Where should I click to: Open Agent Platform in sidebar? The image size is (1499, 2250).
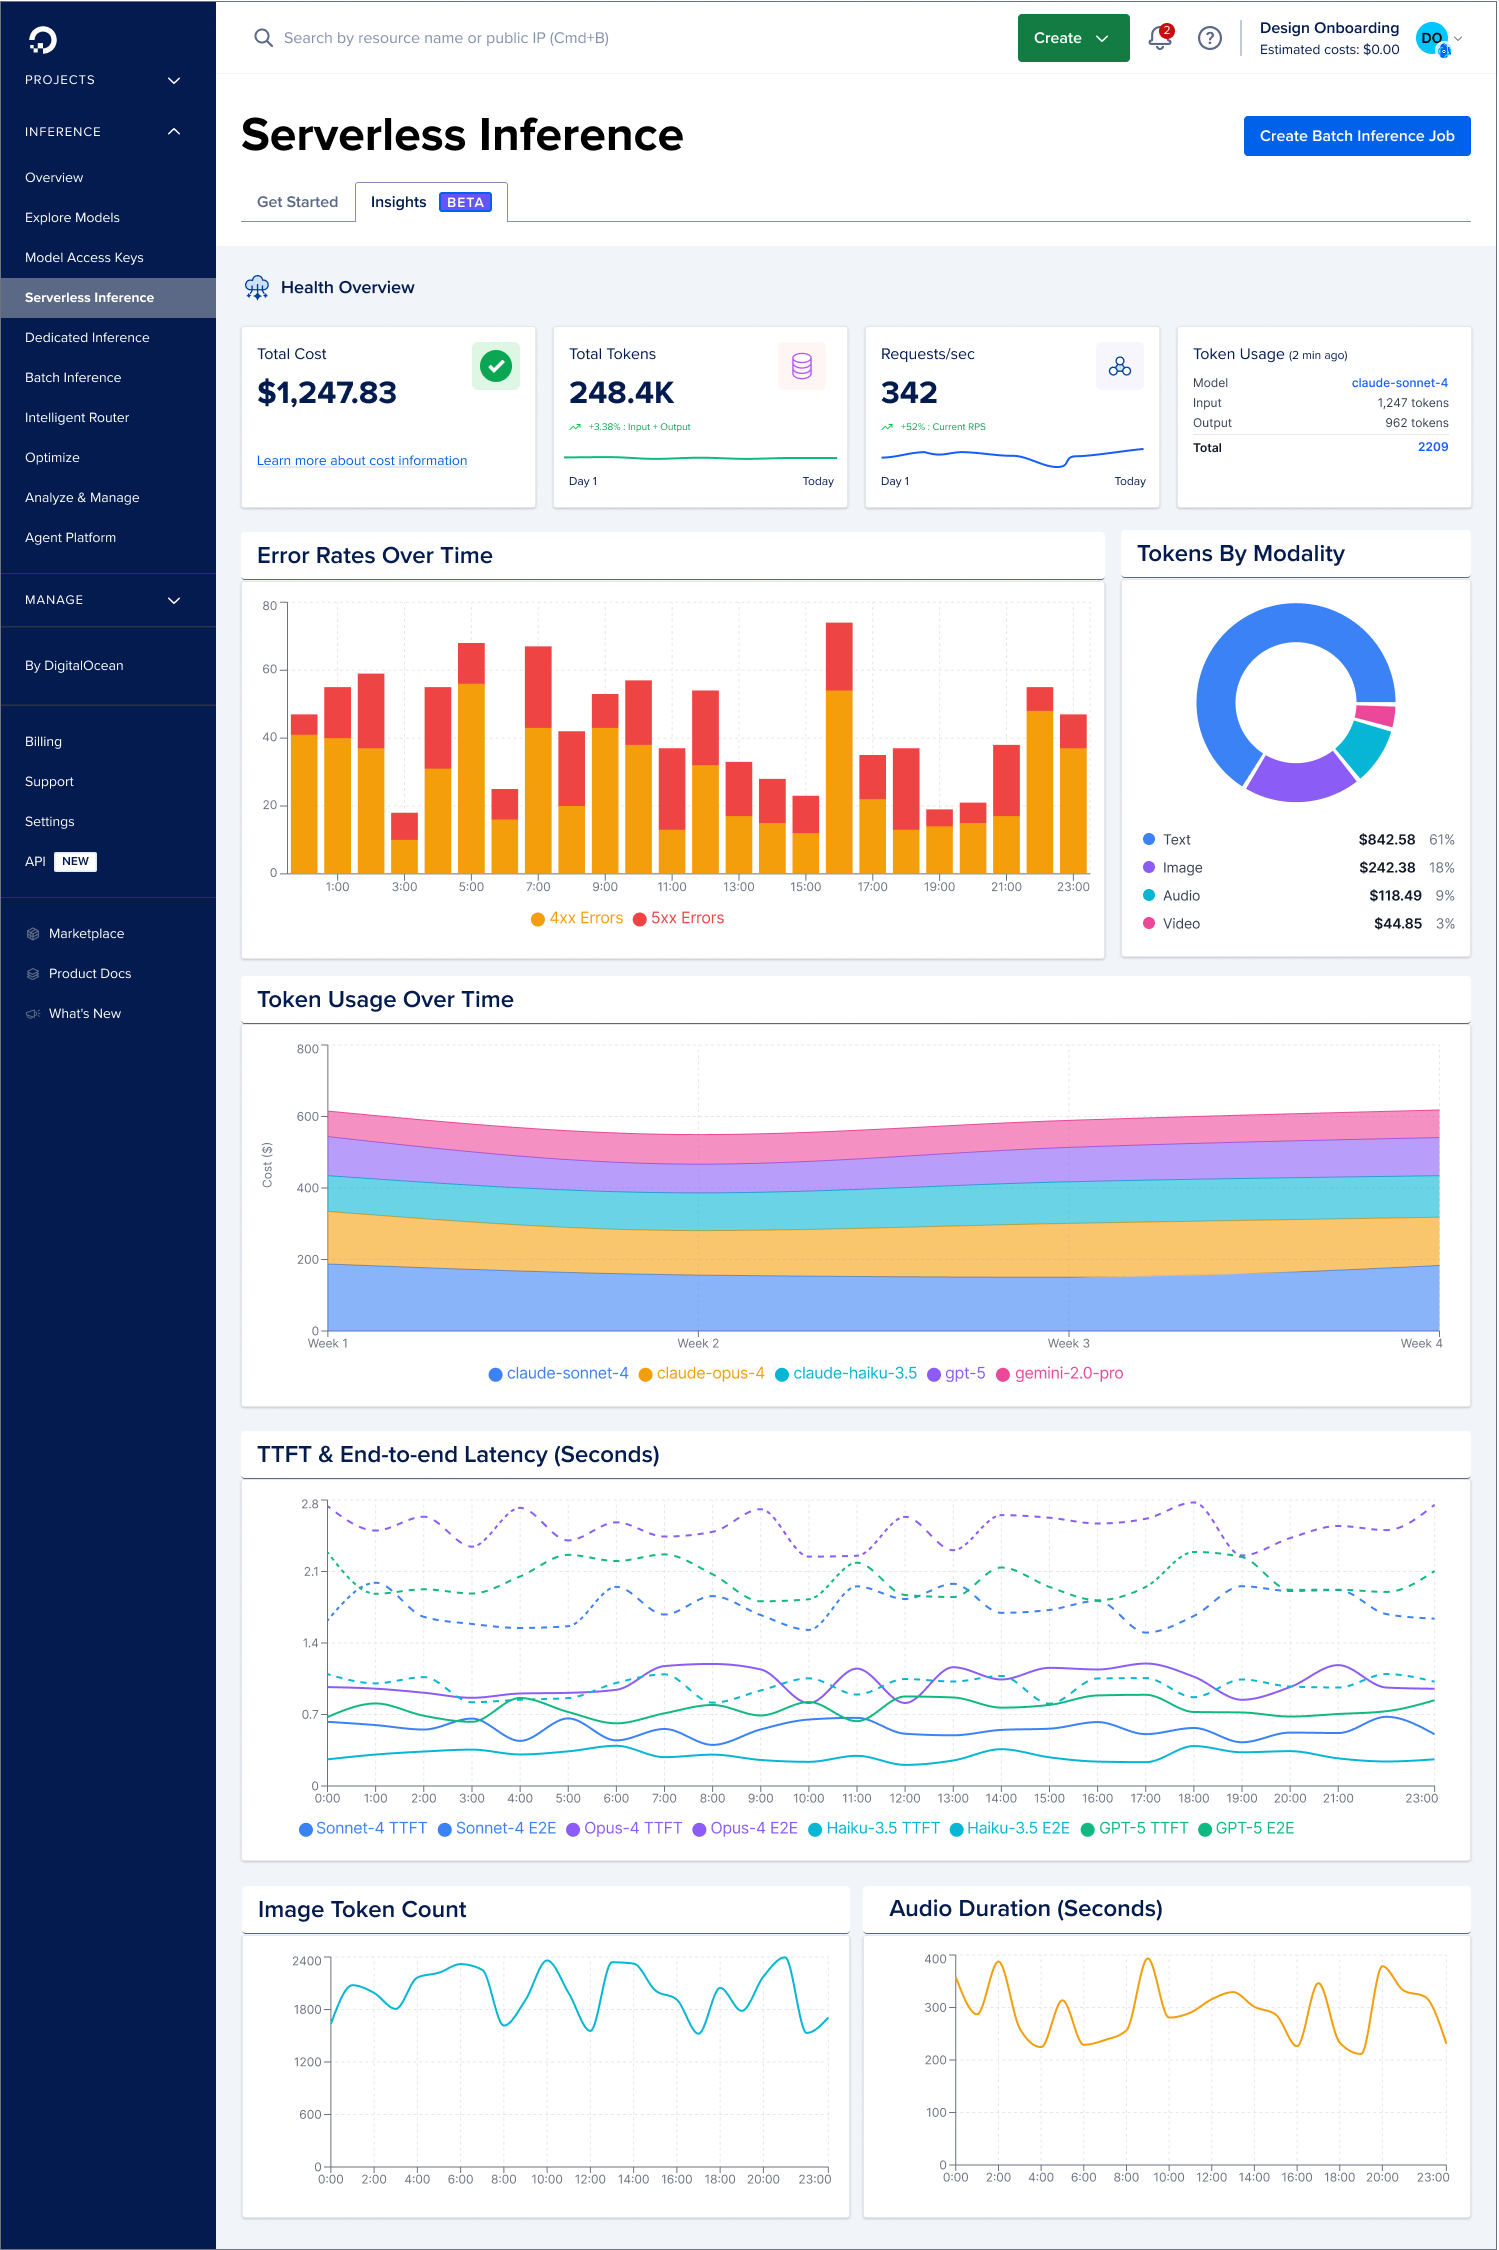[x=70, y=538]
